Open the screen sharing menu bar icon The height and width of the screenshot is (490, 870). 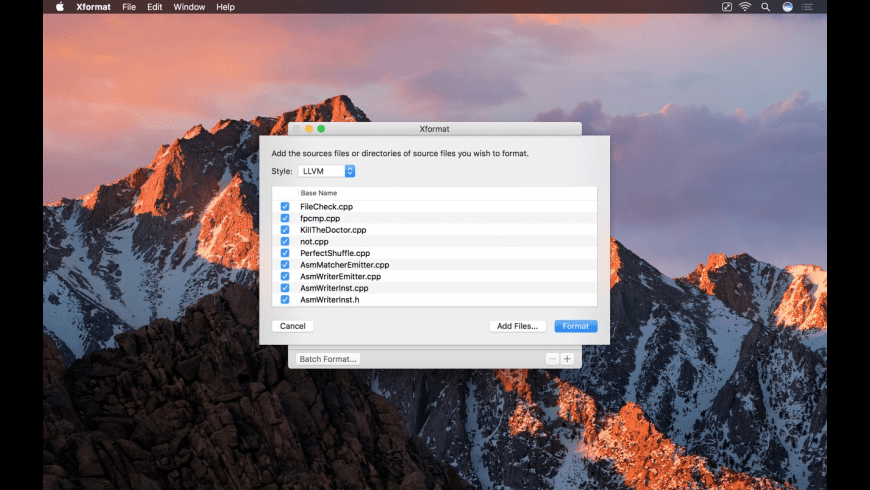pyautogui.click(x=726, y=7)
